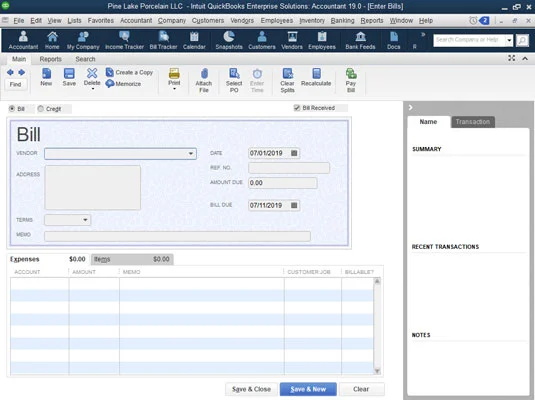535x400 pixels.
Task: Collapse the ribbon with up chevron
Action: point(525,59)
